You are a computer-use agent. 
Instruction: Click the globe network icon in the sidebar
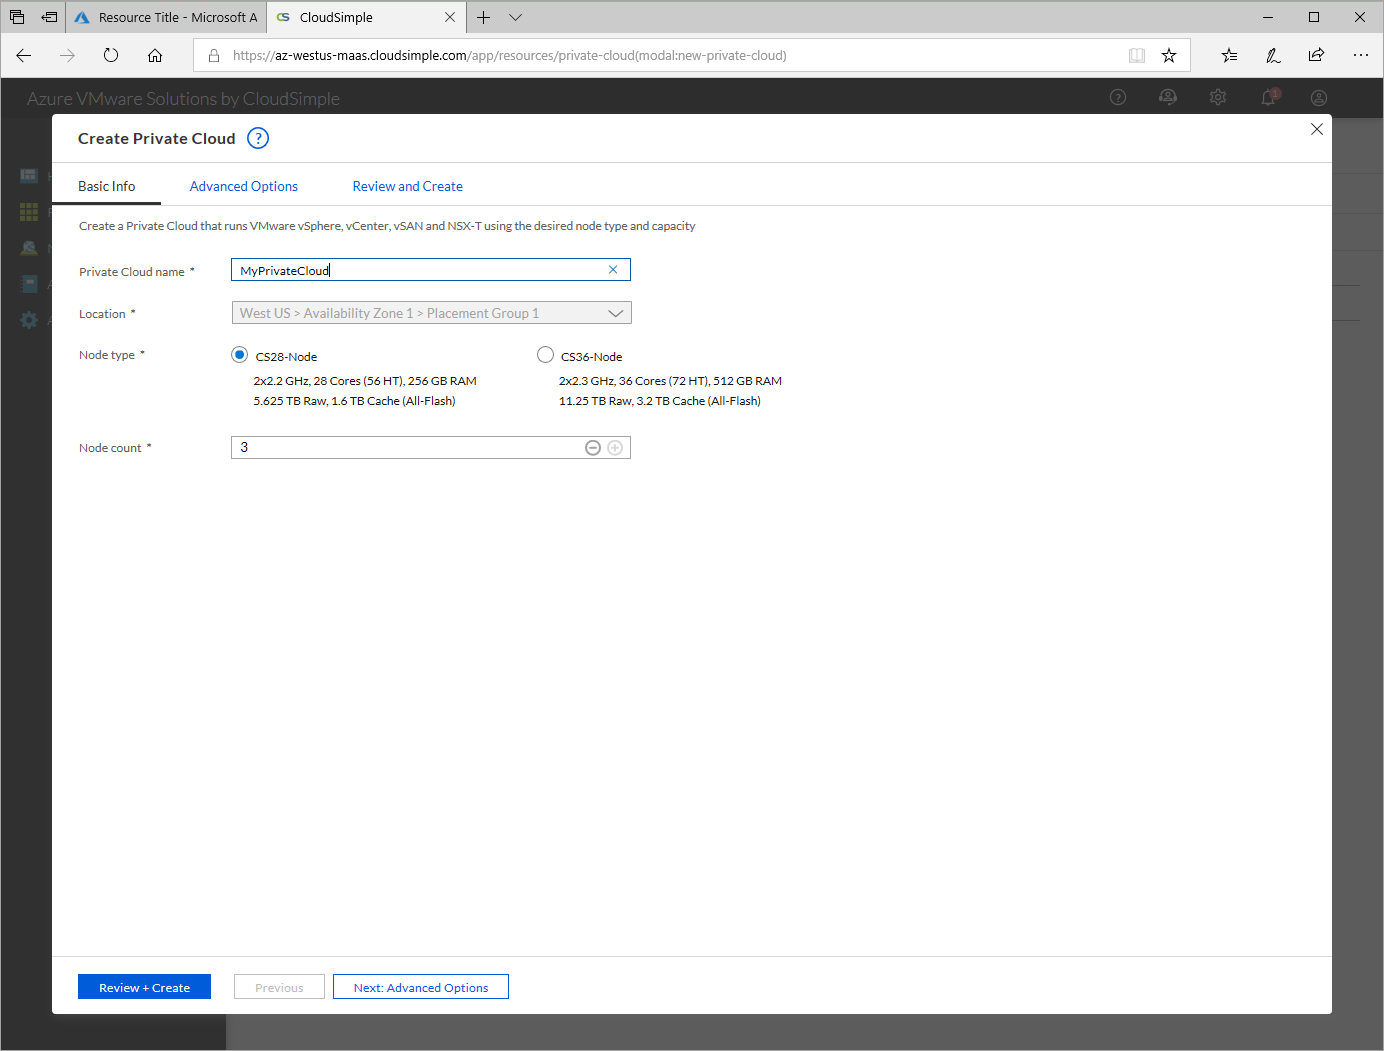(29, 247)
